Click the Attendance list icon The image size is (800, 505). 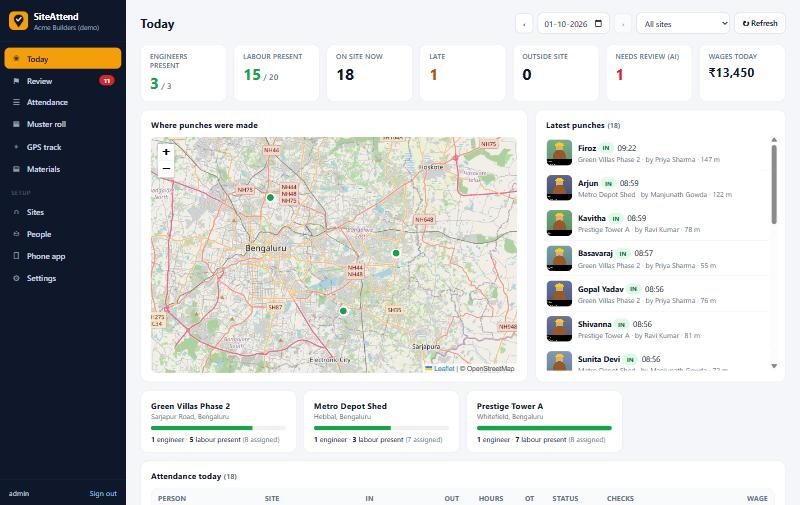click(16, 102)
